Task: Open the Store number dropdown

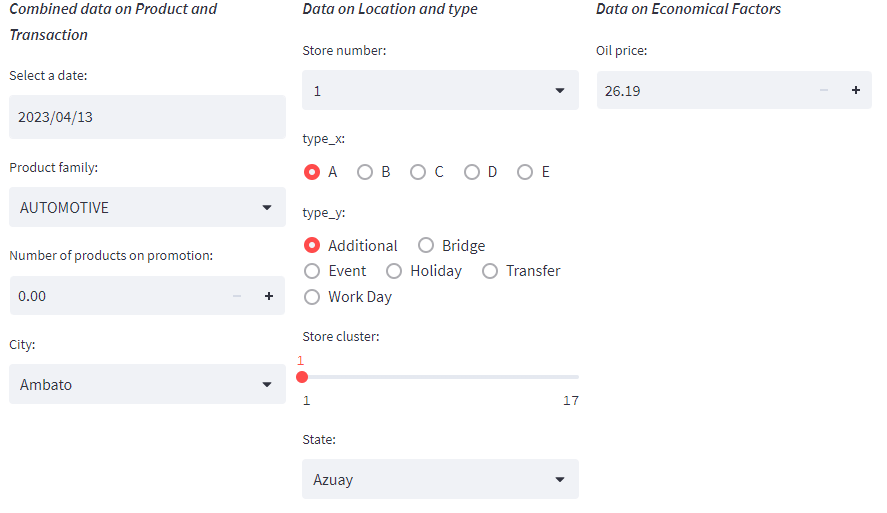Action: 440,91
